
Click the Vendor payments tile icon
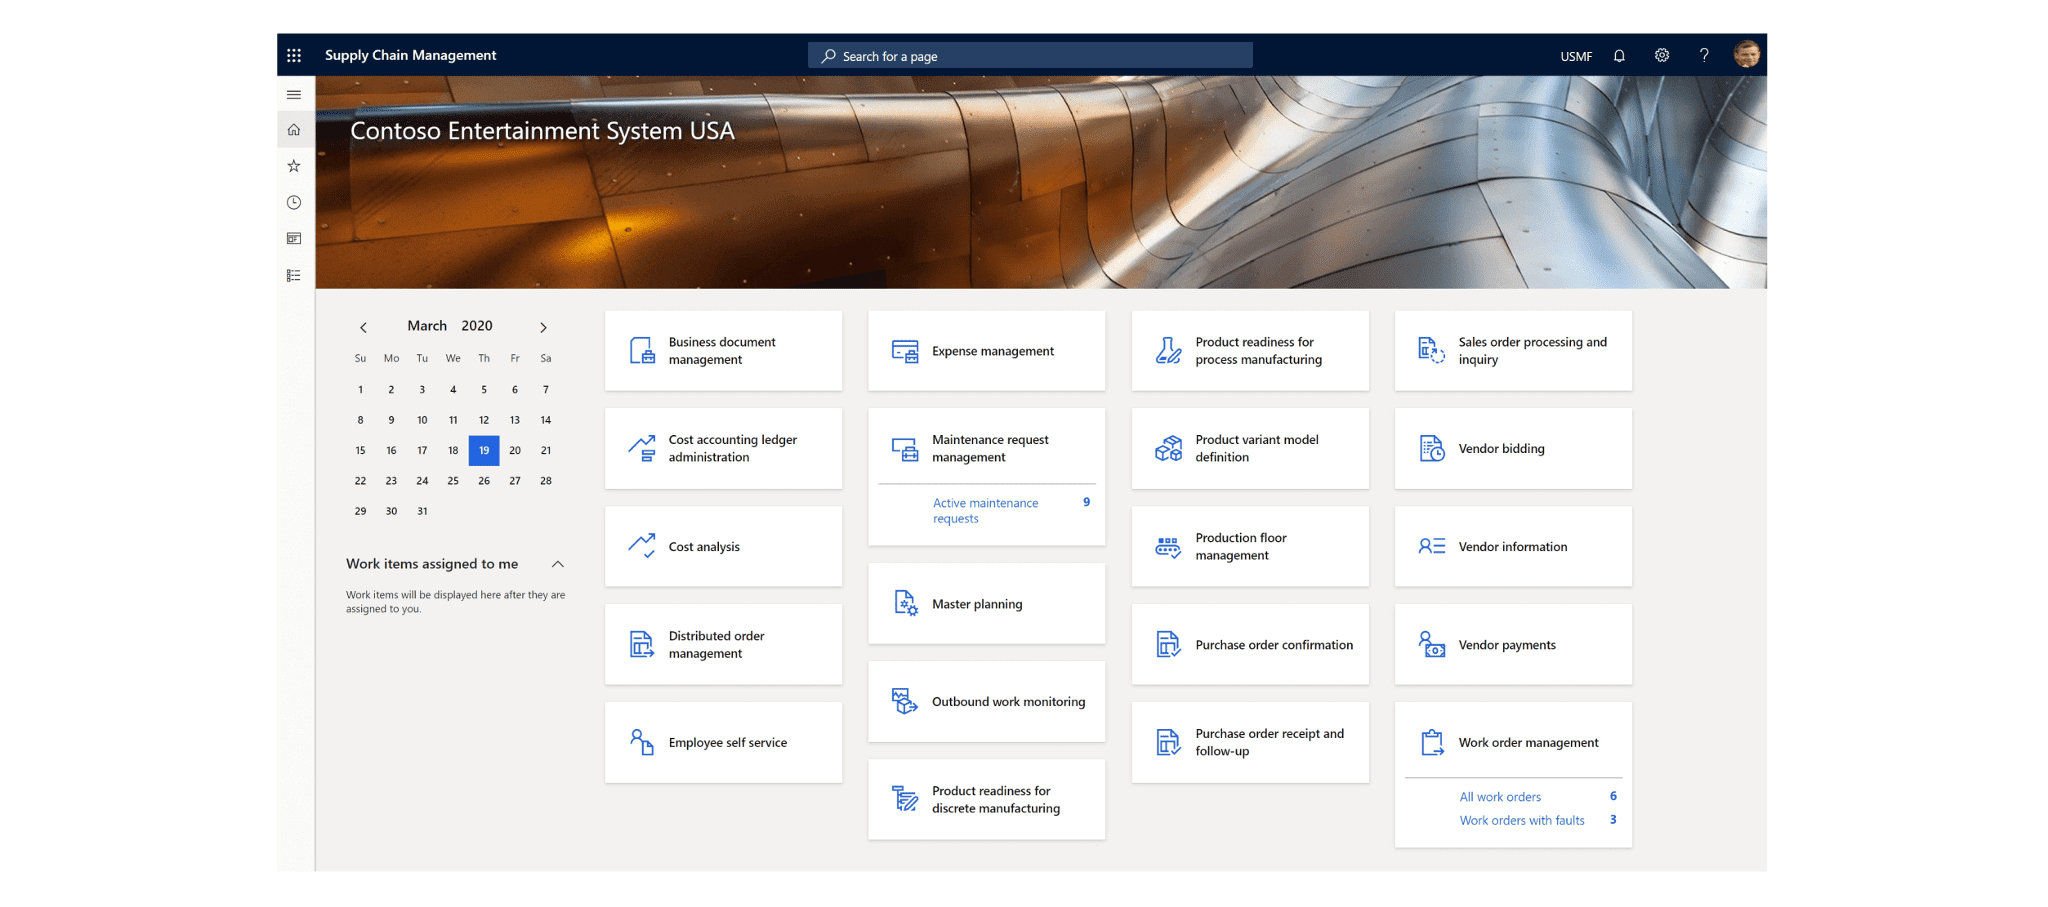pos(1432,644)
